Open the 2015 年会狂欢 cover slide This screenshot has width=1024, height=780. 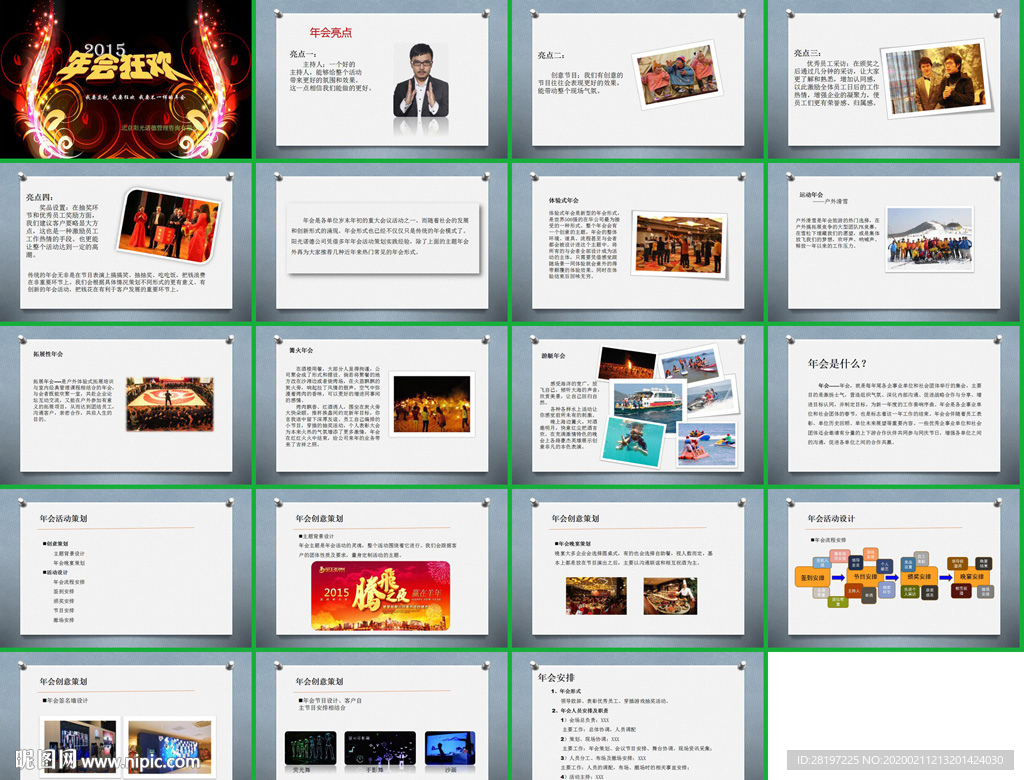point(125,79)
